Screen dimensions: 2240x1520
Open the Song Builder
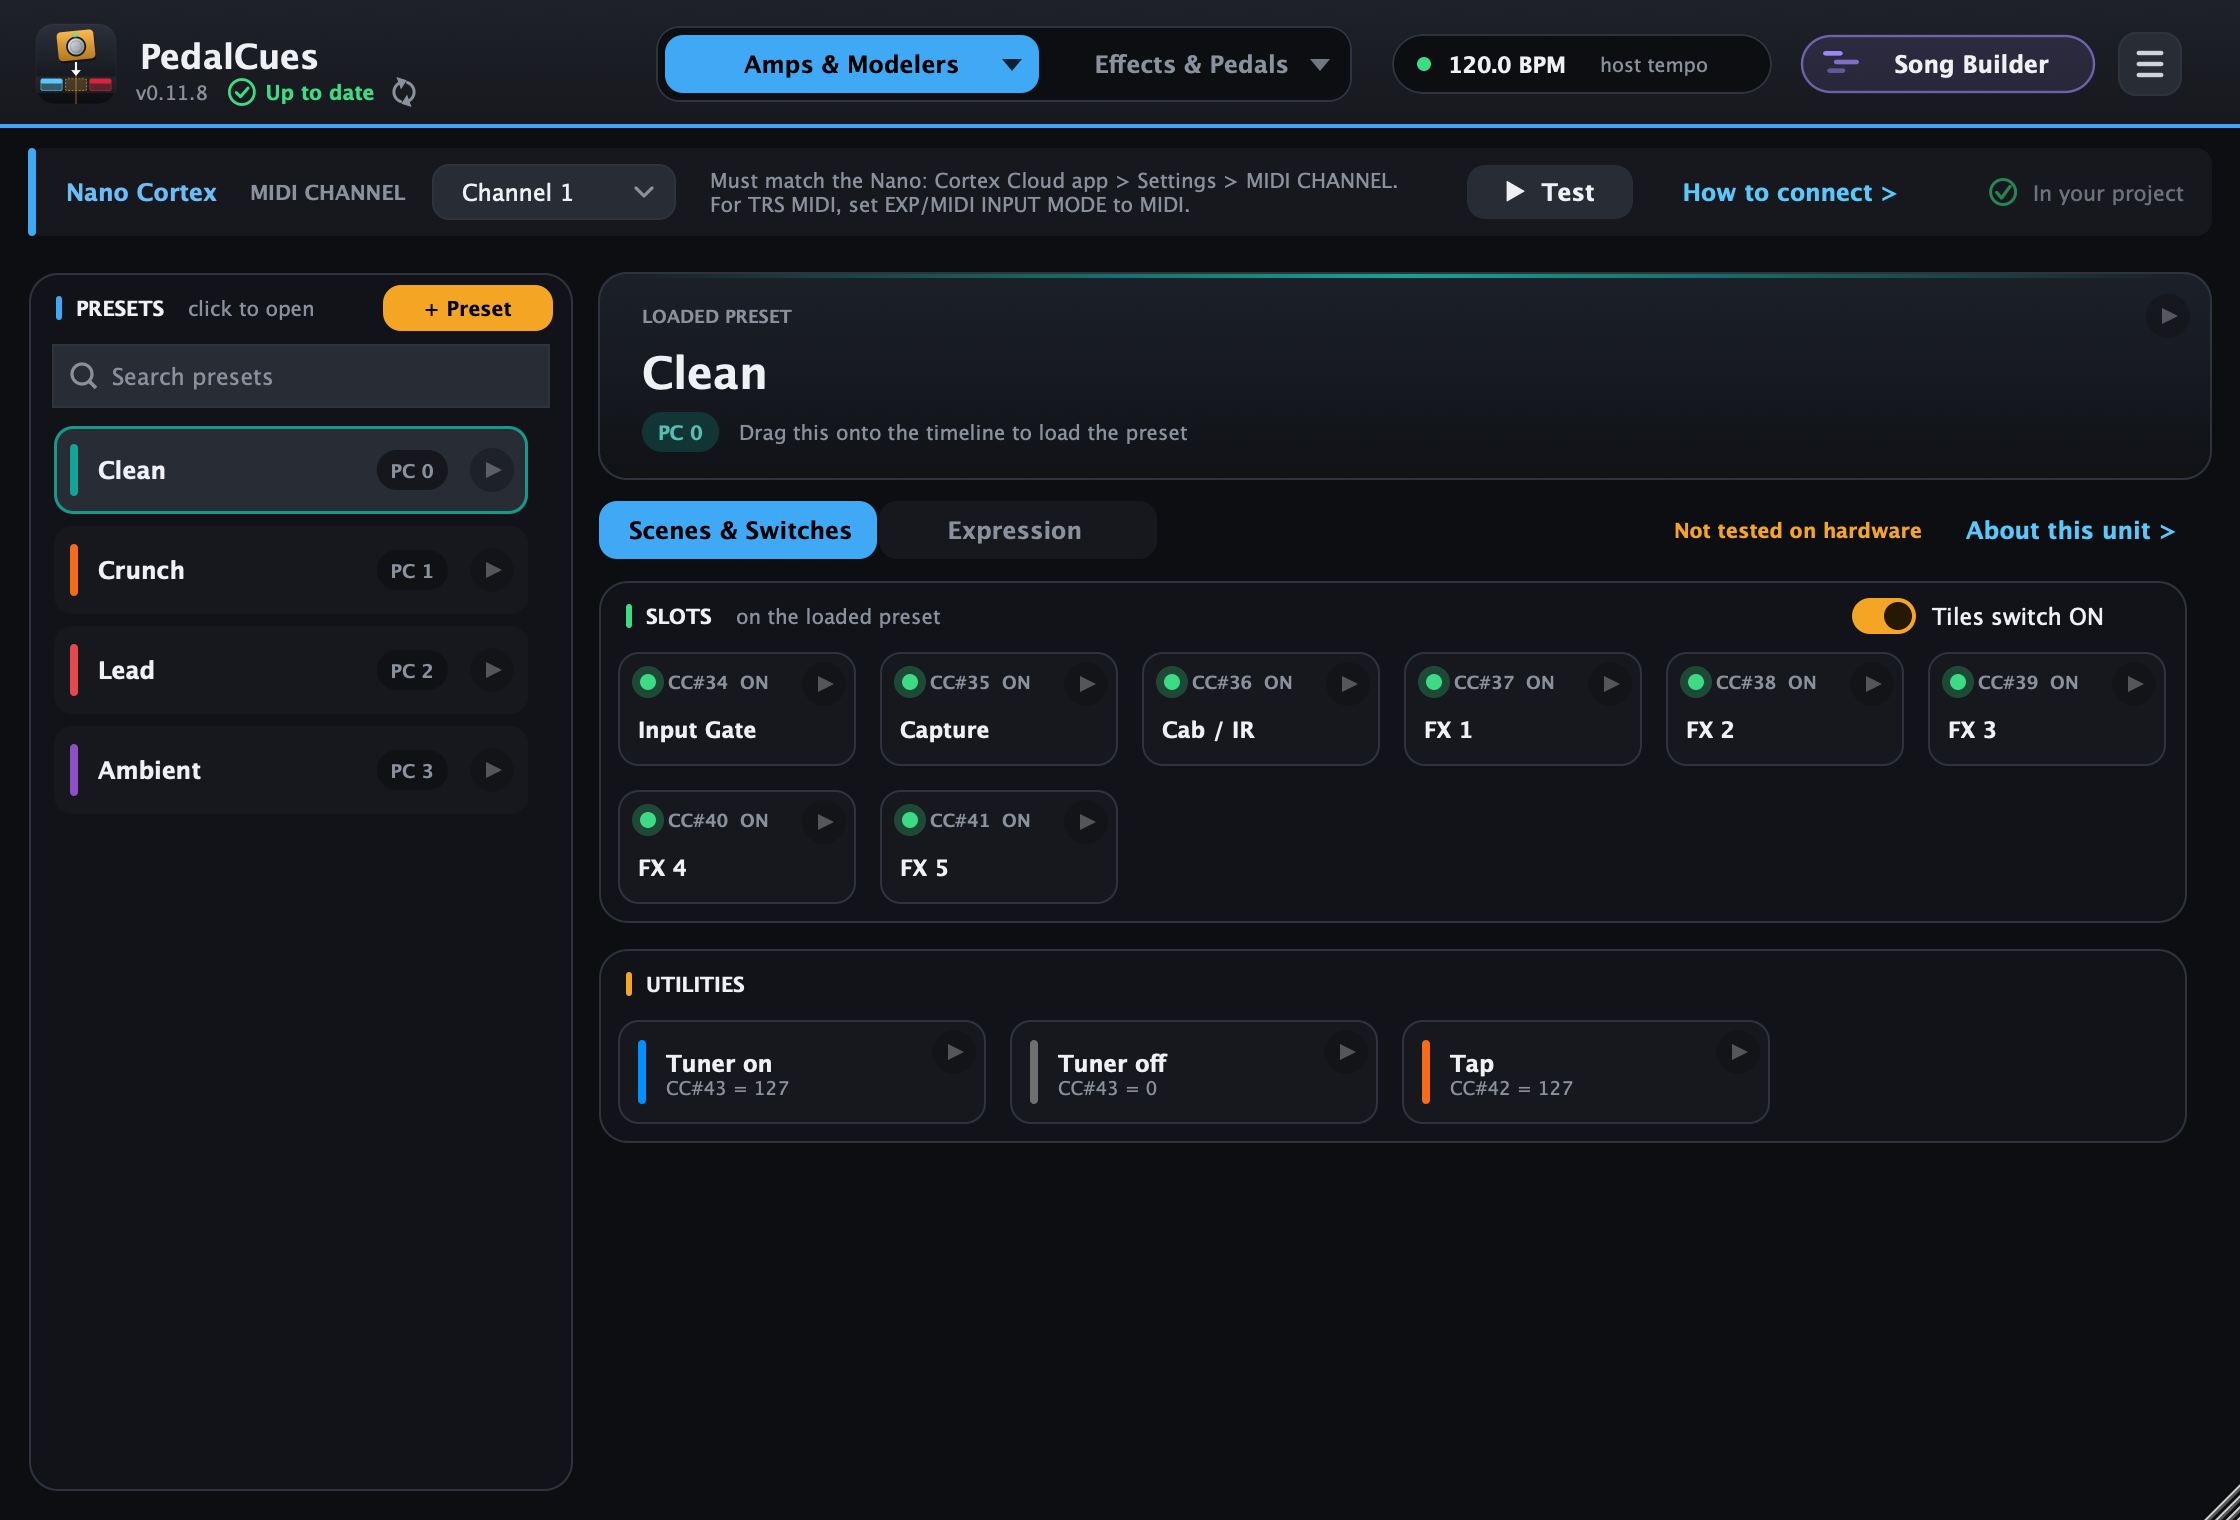1947,64
